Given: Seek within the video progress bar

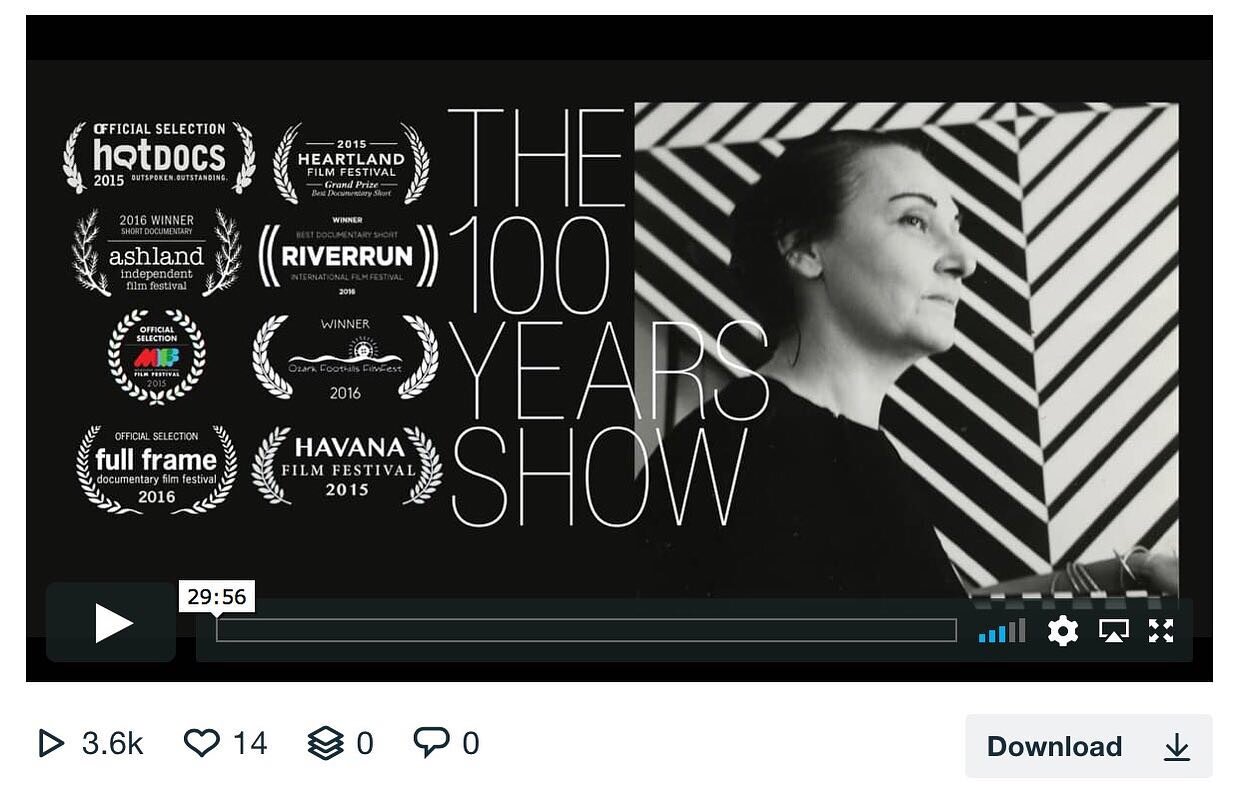Looking at the screenshot, I should point(586,630).
